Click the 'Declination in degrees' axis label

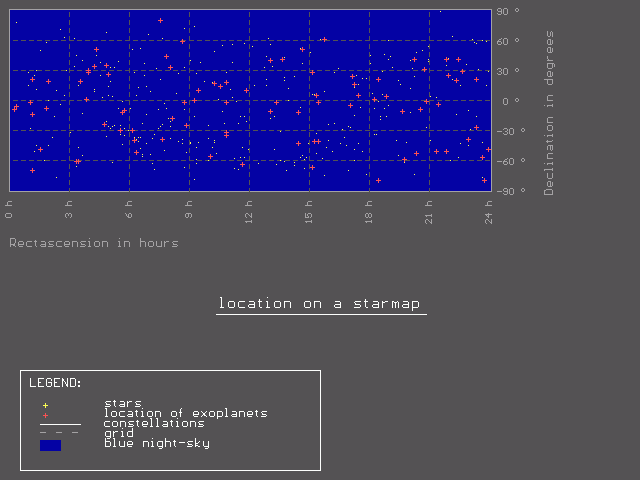(549, 113)
